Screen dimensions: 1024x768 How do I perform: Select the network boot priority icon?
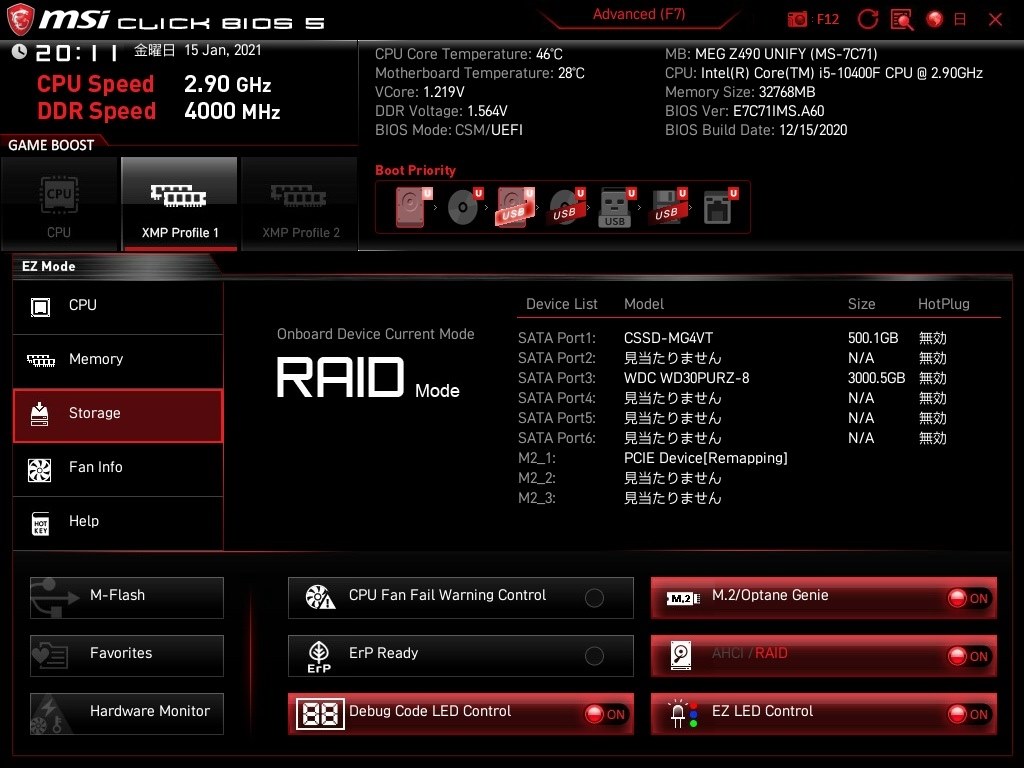click(x=719, y=206)
